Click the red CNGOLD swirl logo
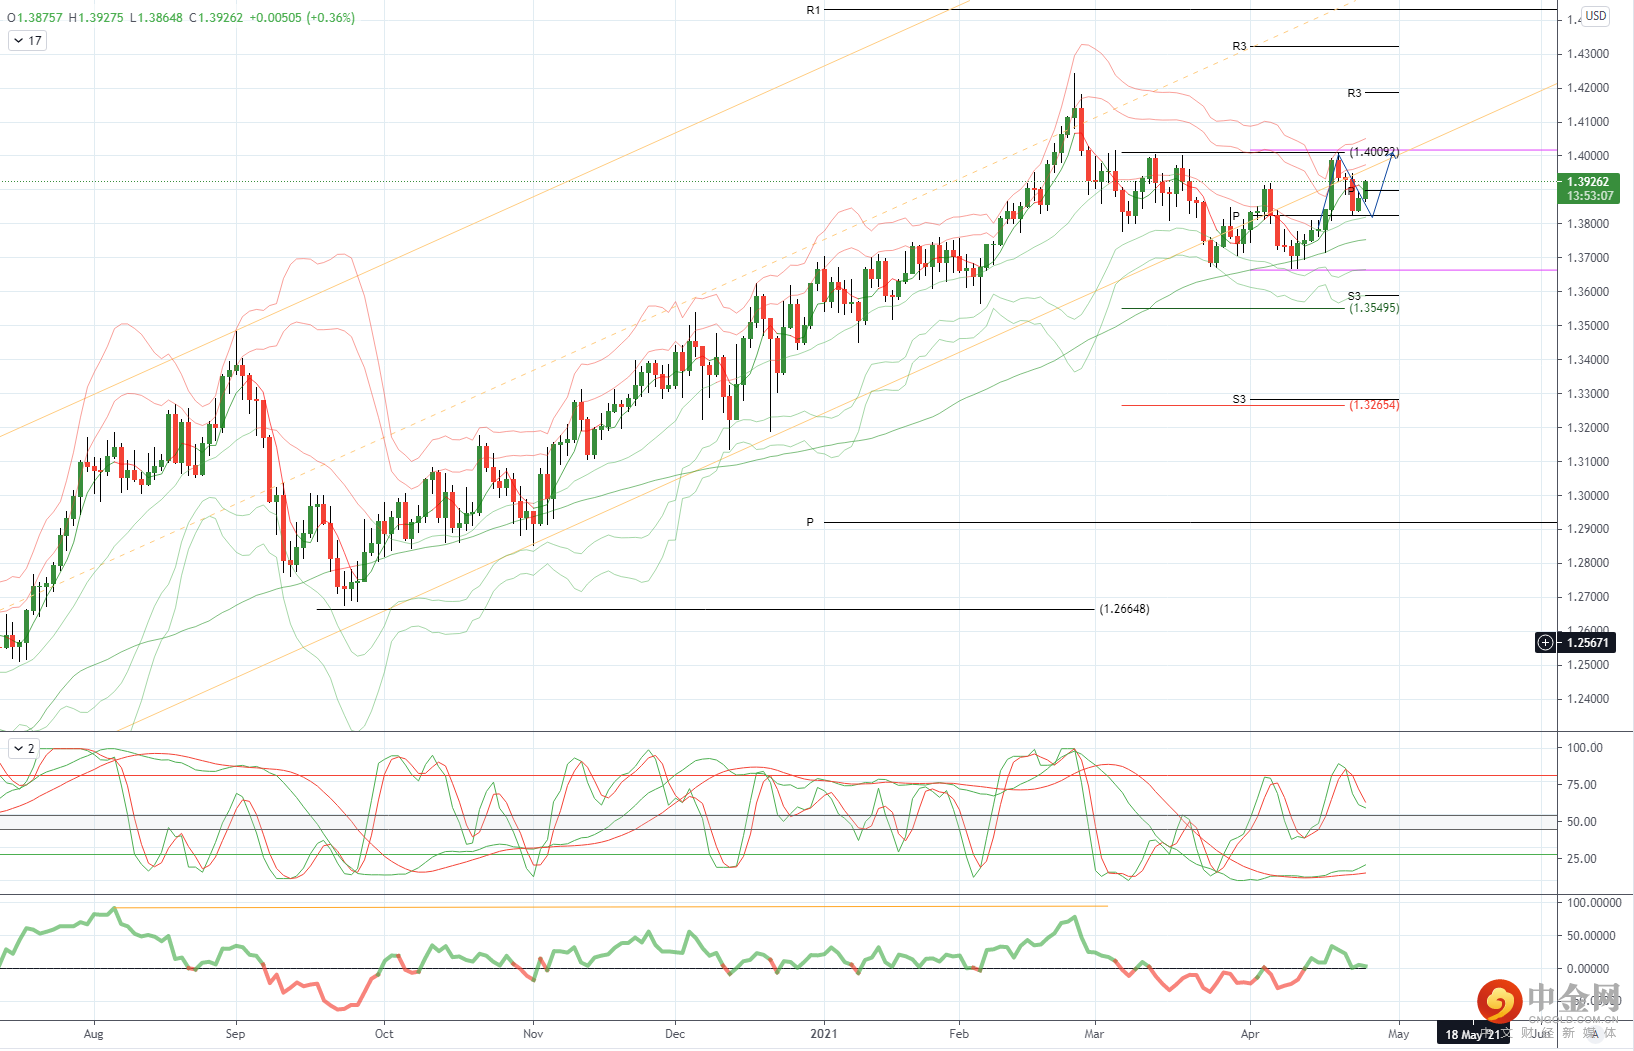Image resolution: width=1634 pixels, height=1051 pixels. point(1498,1001)
